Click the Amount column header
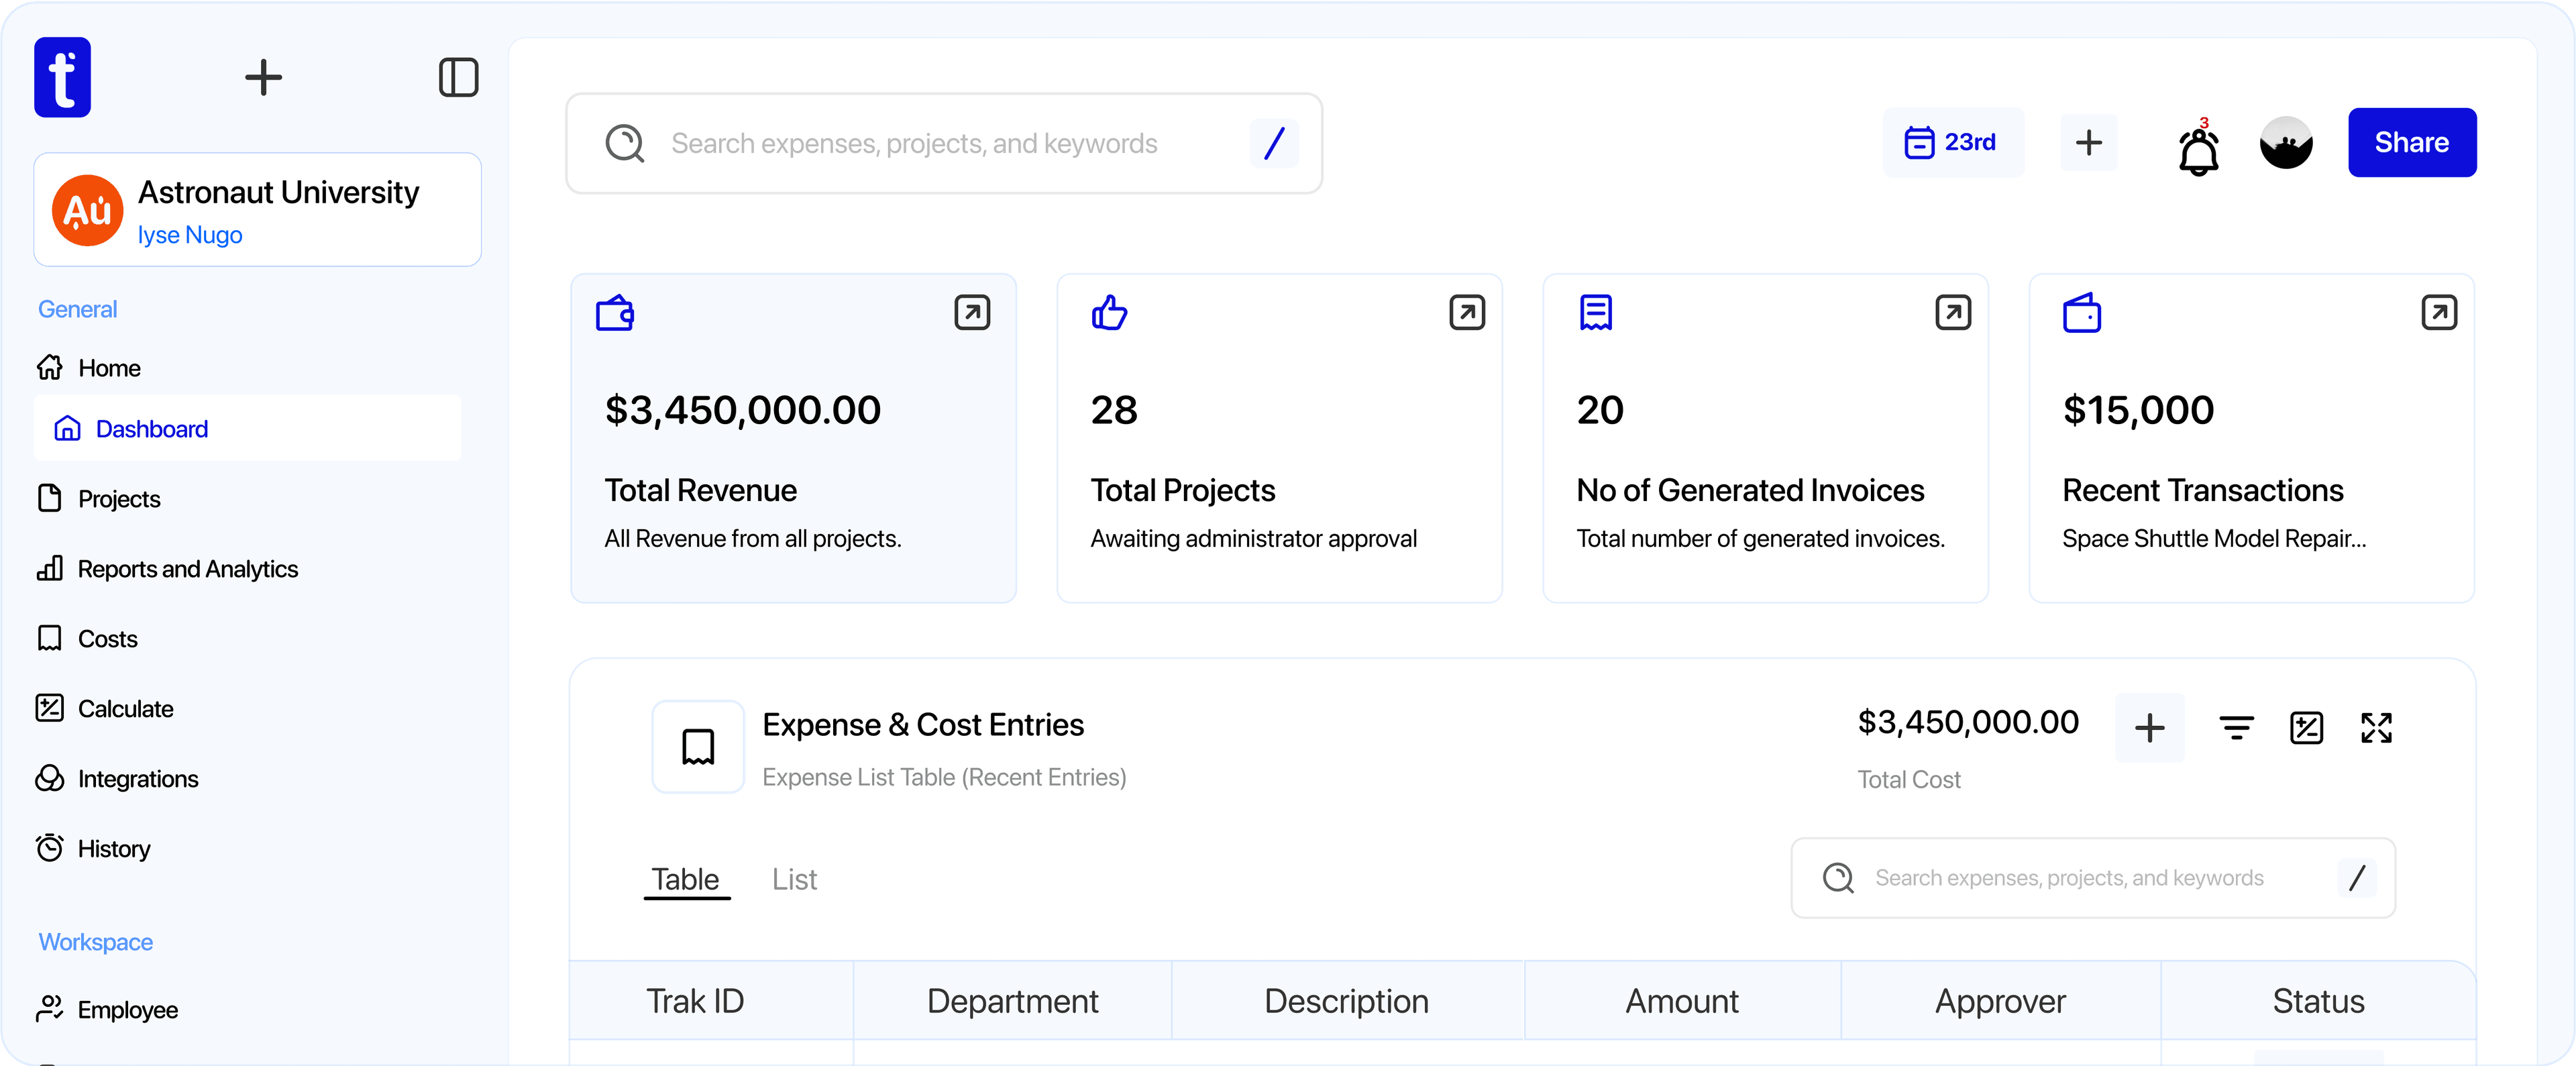Screen dimensions: 2576x1066 click(1682, 1001)
